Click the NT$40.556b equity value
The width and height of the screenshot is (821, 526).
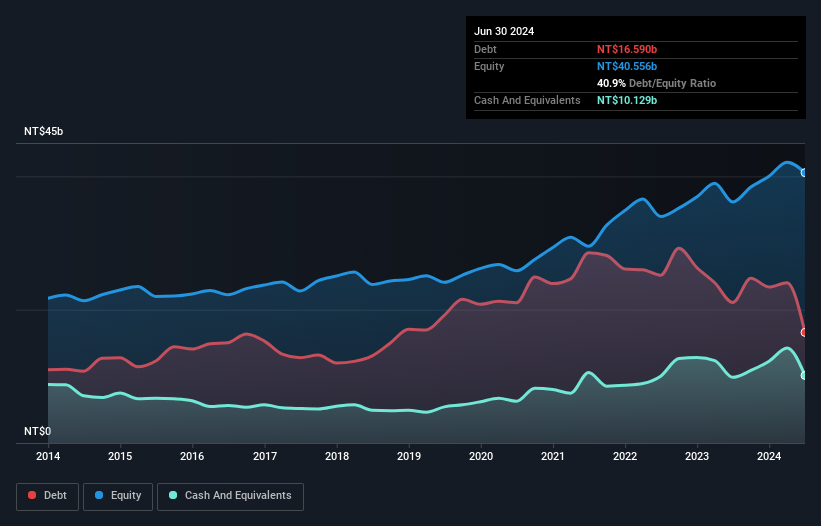coord(627,66)
